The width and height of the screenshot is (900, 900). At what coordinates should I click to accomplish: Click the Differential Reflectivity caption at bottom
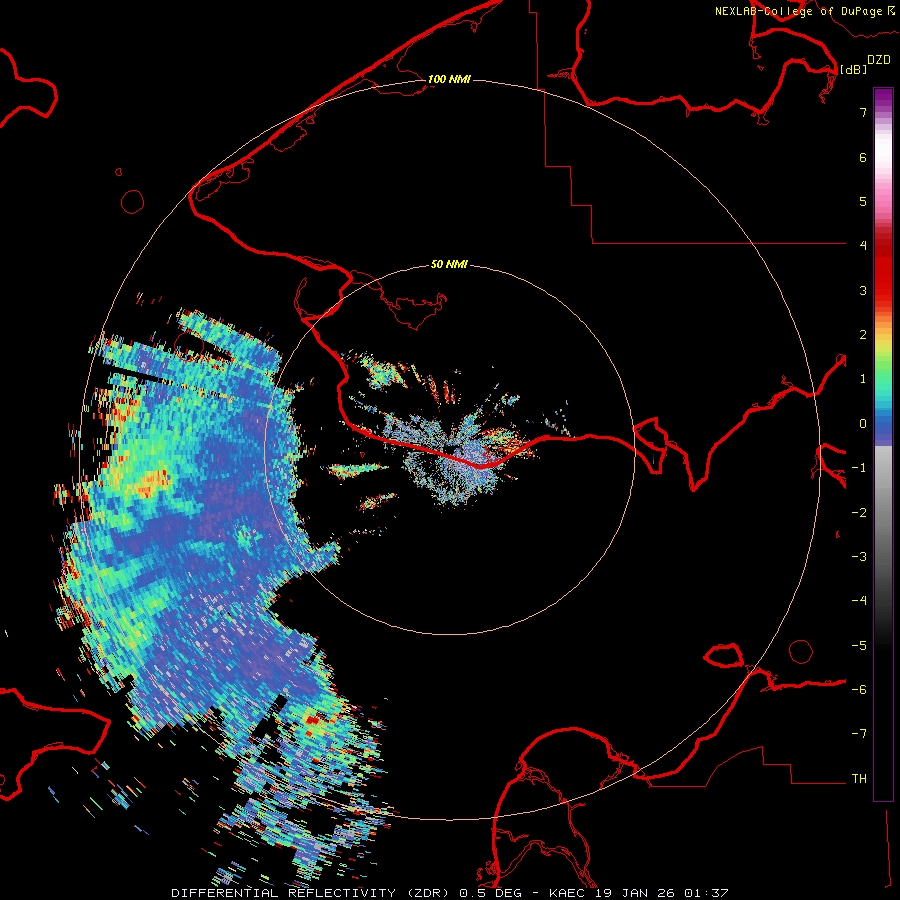(x=450, y=893)
